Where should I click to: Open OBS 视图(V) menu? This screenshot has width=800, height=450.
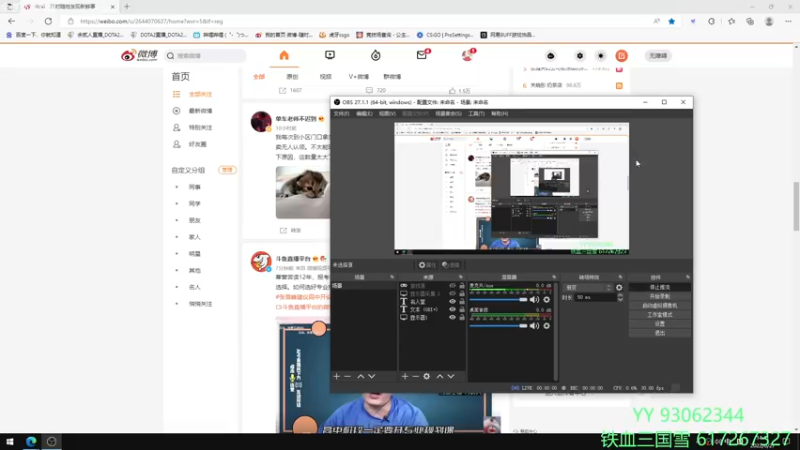(387, 114)
